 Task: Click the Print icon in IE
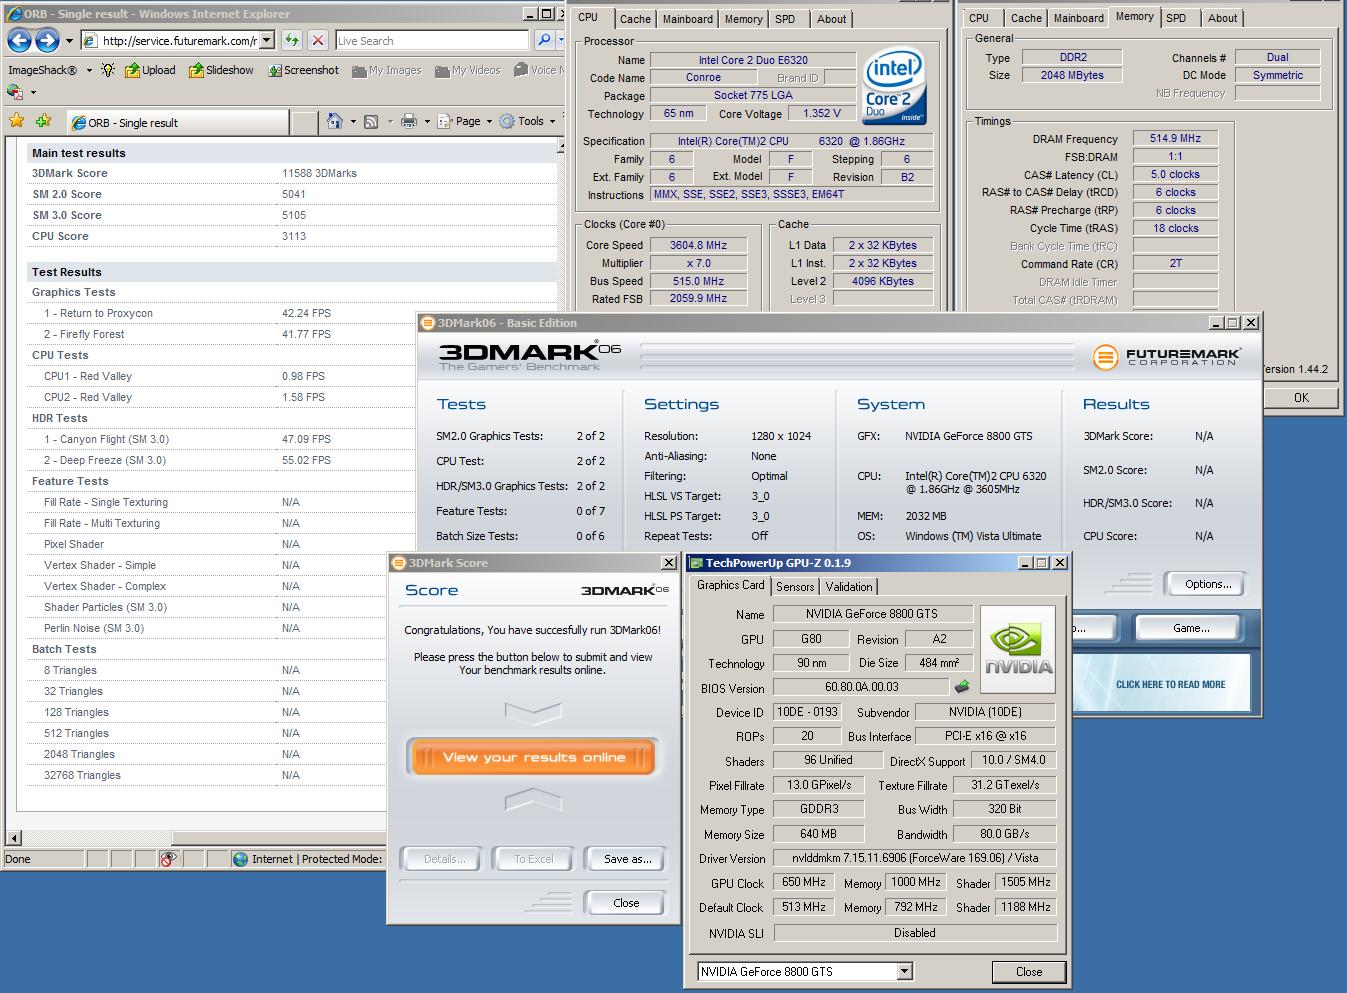tap(408, 121)
